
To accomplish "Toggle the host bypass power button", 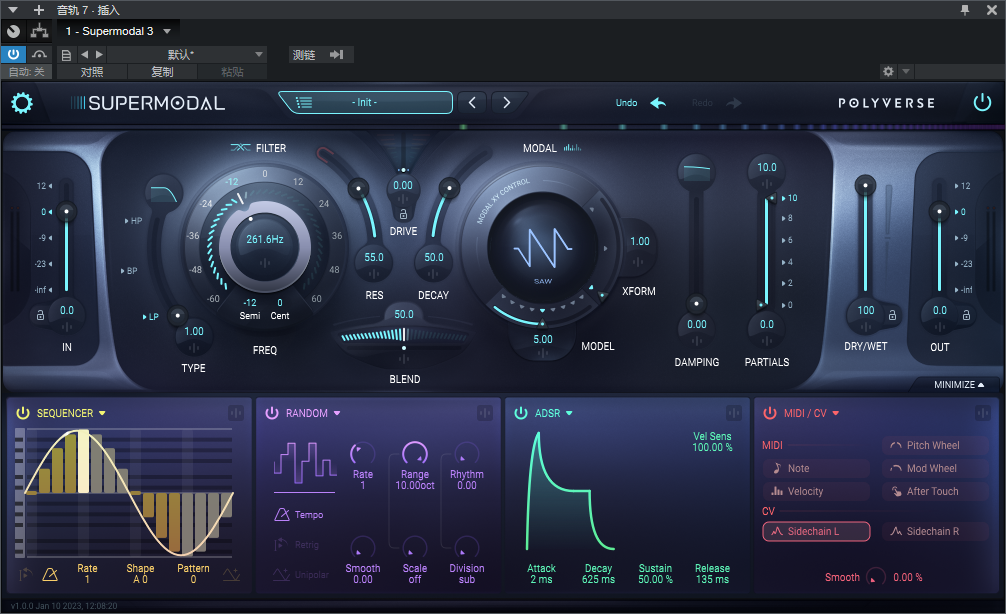I will click(13, 55).
